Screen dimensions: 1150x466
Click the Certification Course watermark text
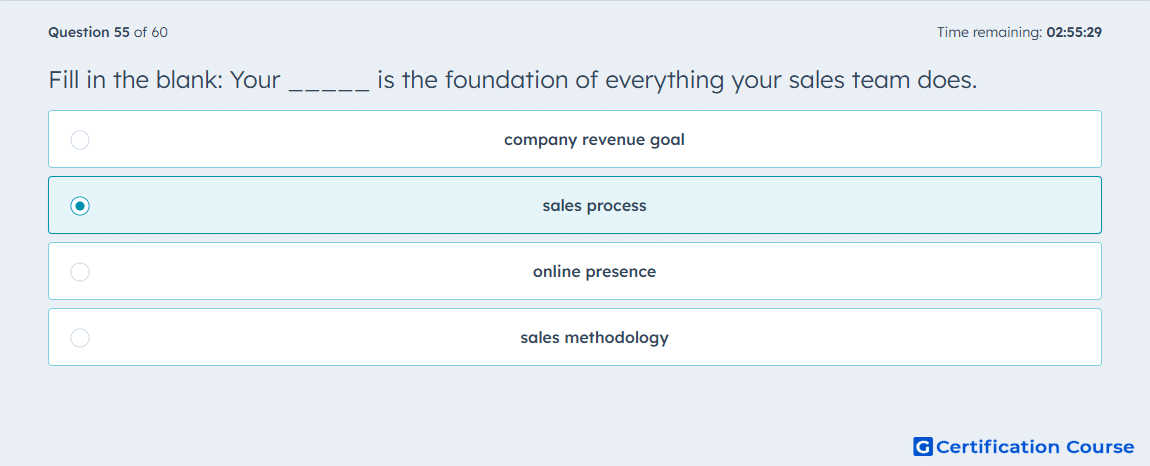click(1035, 446)
